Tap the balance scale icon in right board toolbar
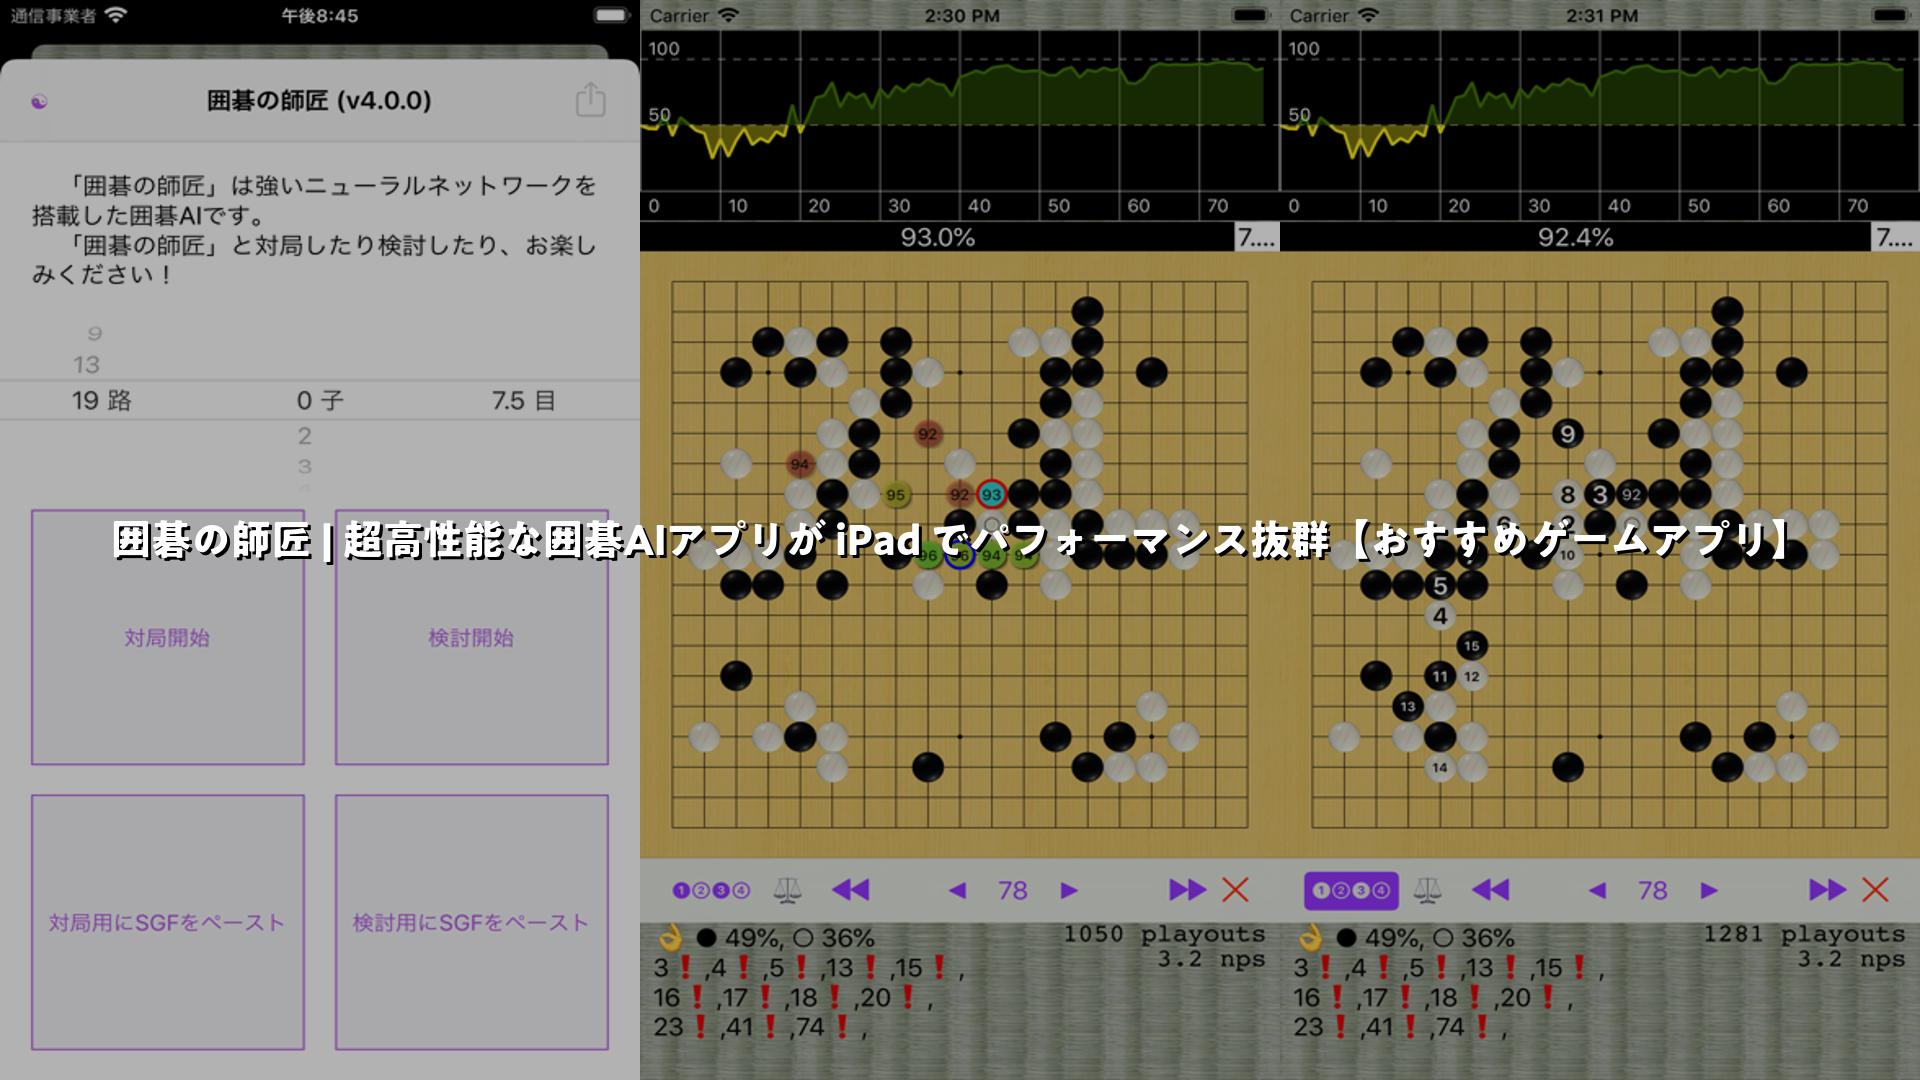Image resolution: width=1920 pixels, height=1080 pixels. coord(1427,890)
